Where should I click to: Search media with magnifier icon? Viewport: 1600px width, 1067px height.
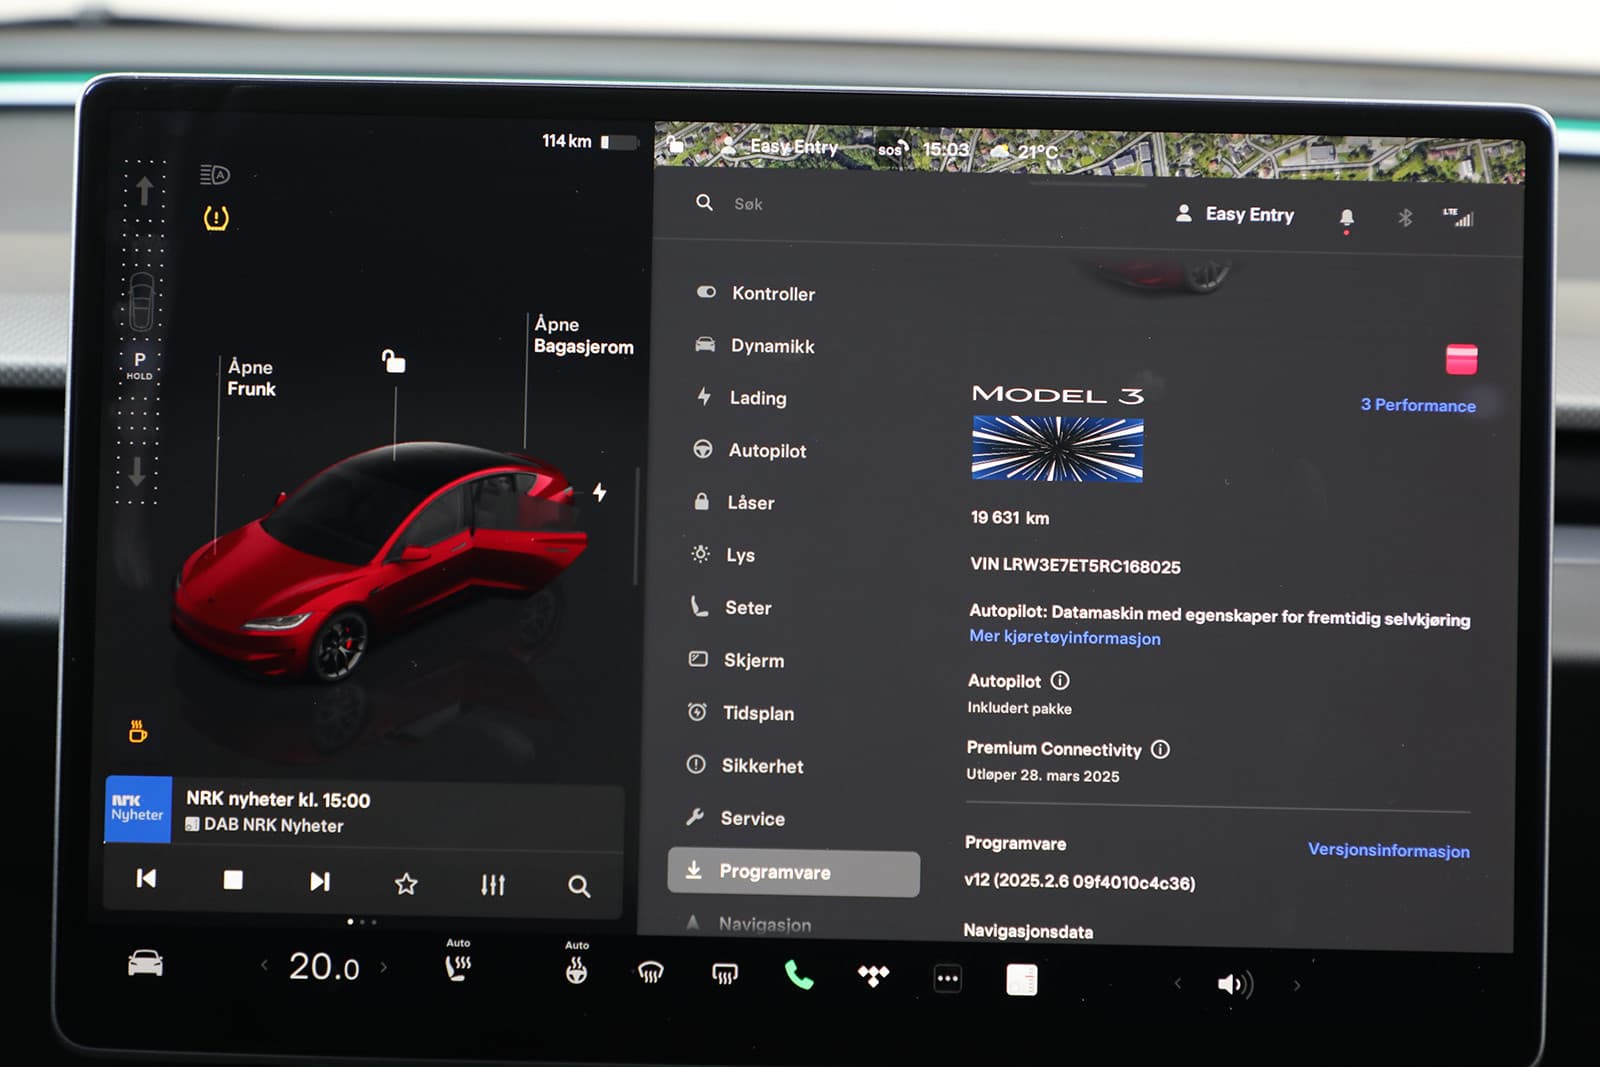tap(579, 886)
